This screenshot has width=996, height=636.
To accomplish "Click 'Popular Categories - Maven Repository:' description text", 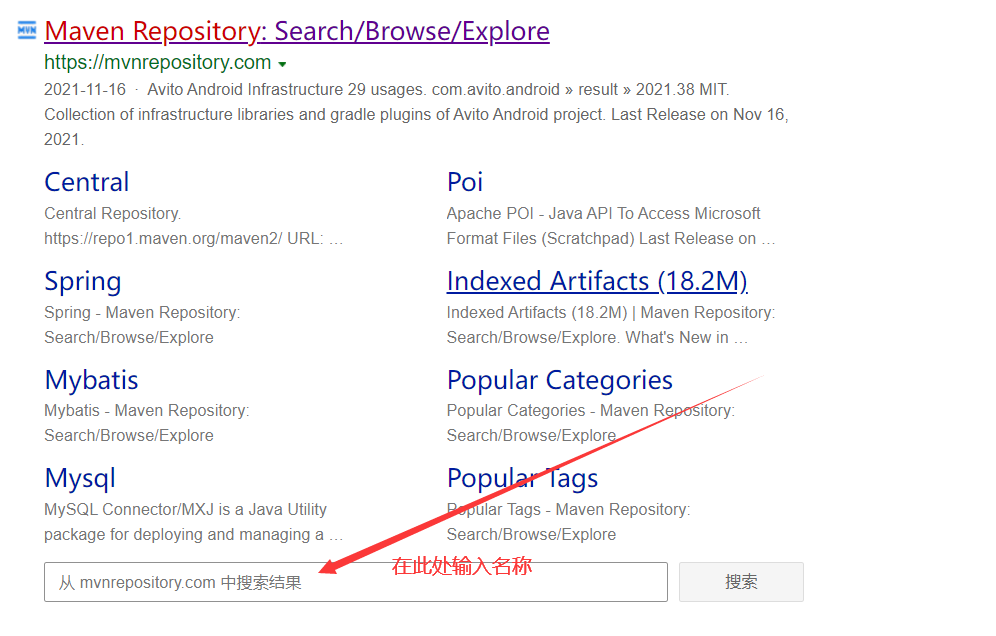I will pos(591,411).
